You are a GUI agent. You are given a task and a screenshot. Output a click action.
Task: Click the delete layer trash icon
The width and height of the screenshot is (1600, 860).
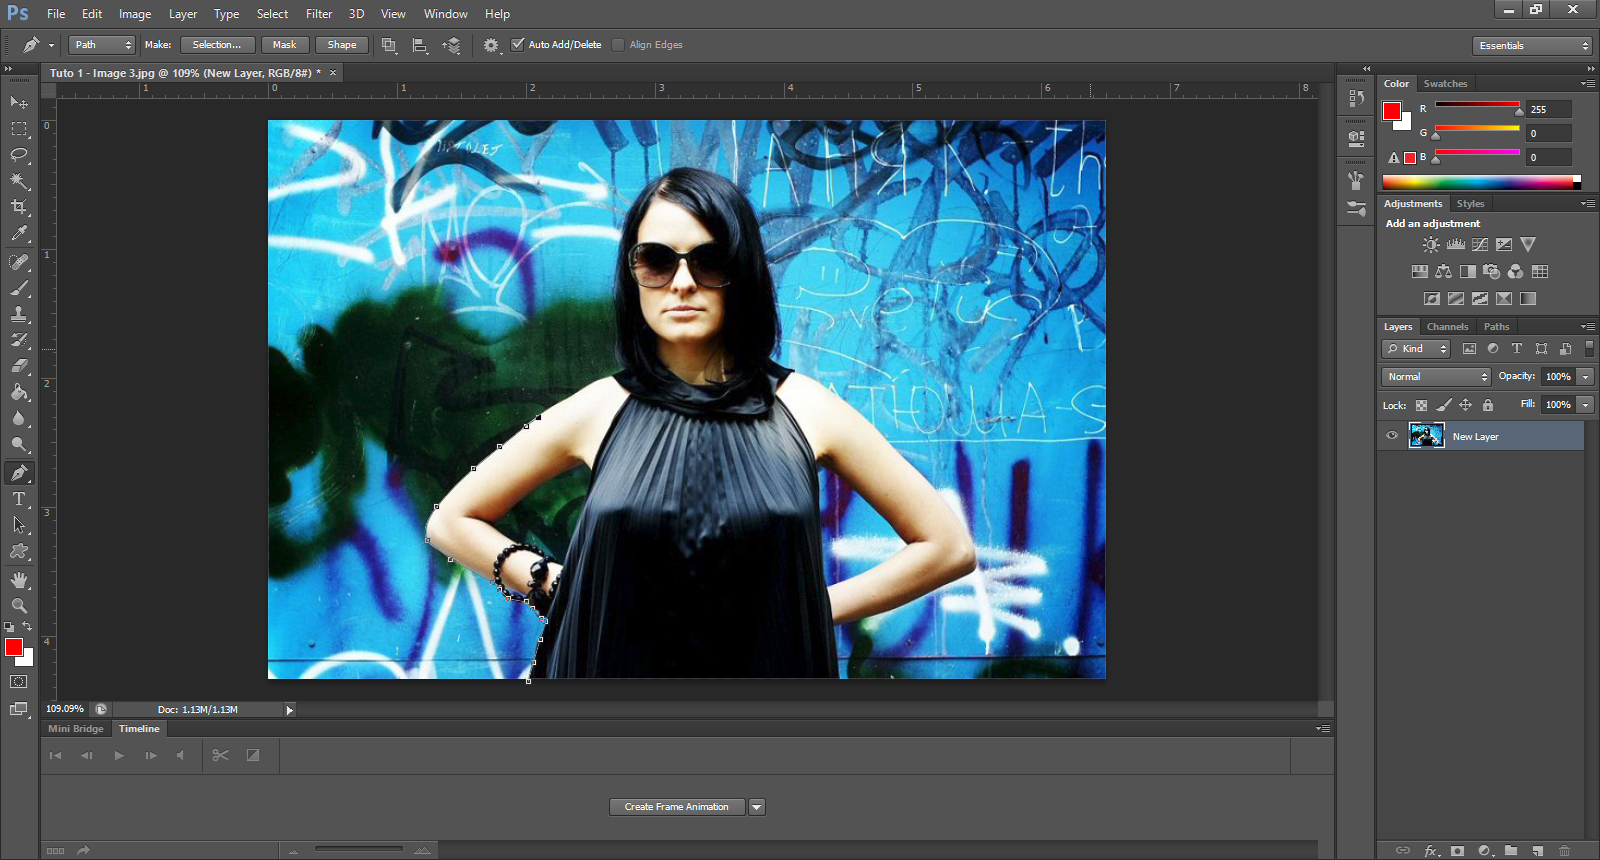coord(1565,851)
